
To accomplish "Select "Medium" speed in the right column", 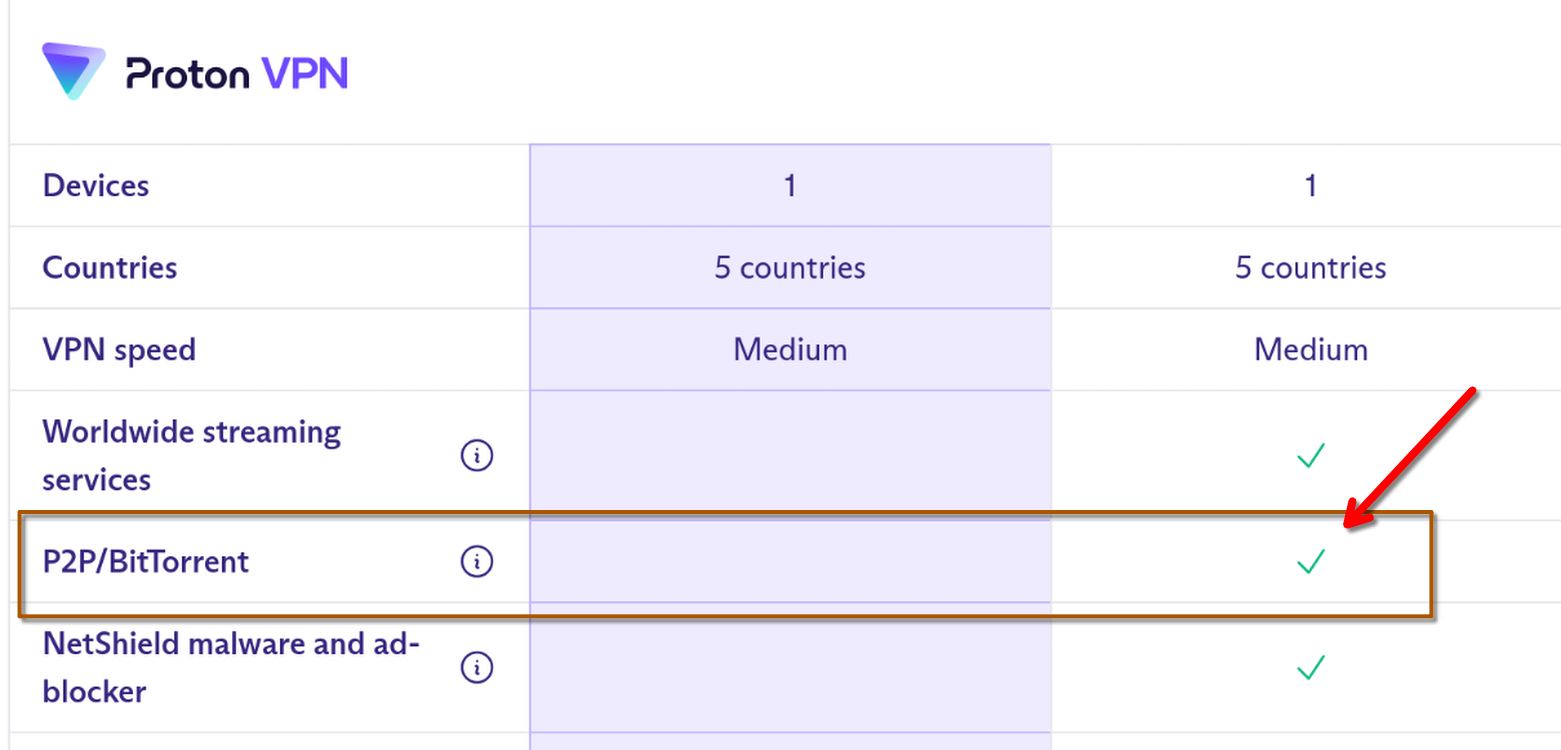I will pos(1311,350).
